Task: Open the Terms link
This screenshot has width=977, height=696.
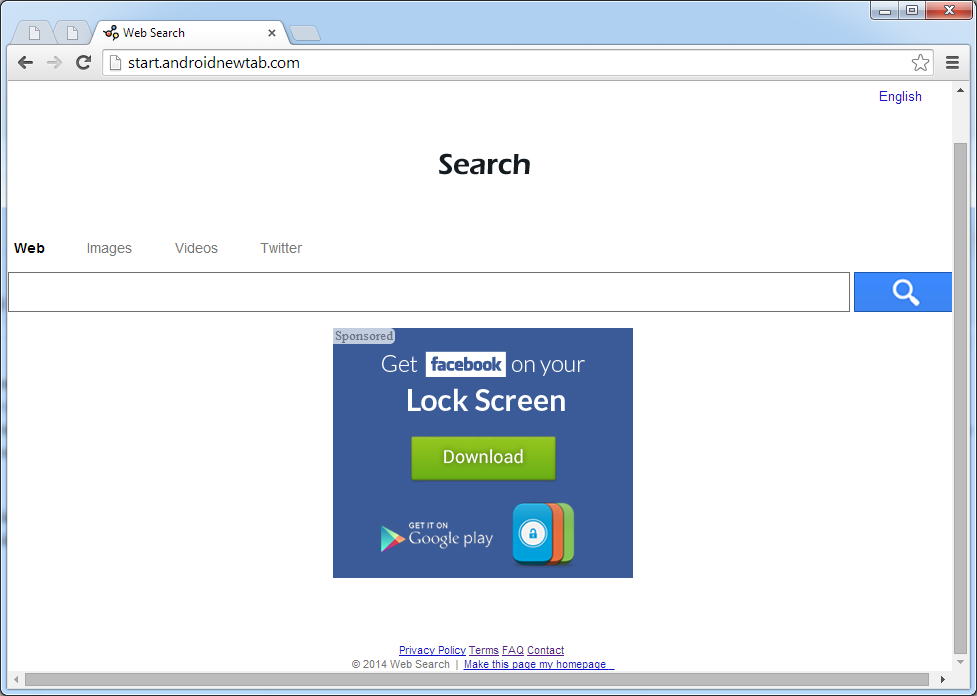Action: [x=484, y=650]
